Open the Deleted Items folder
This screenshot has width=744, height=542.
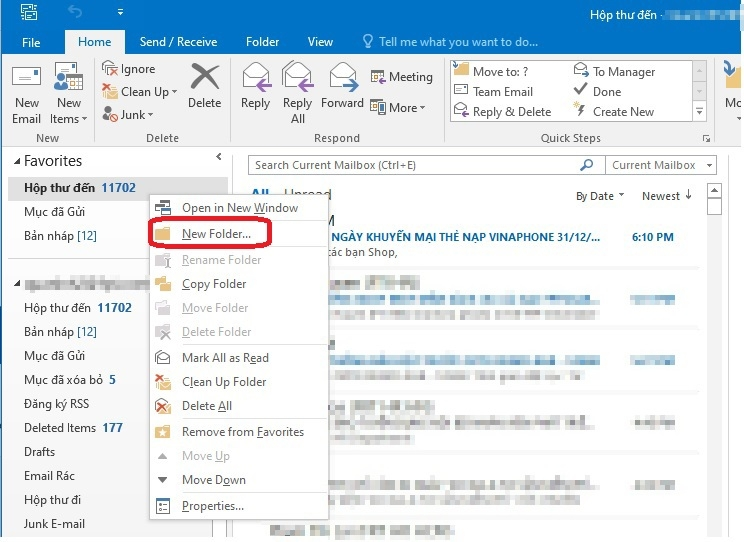[x=60, y=428]
